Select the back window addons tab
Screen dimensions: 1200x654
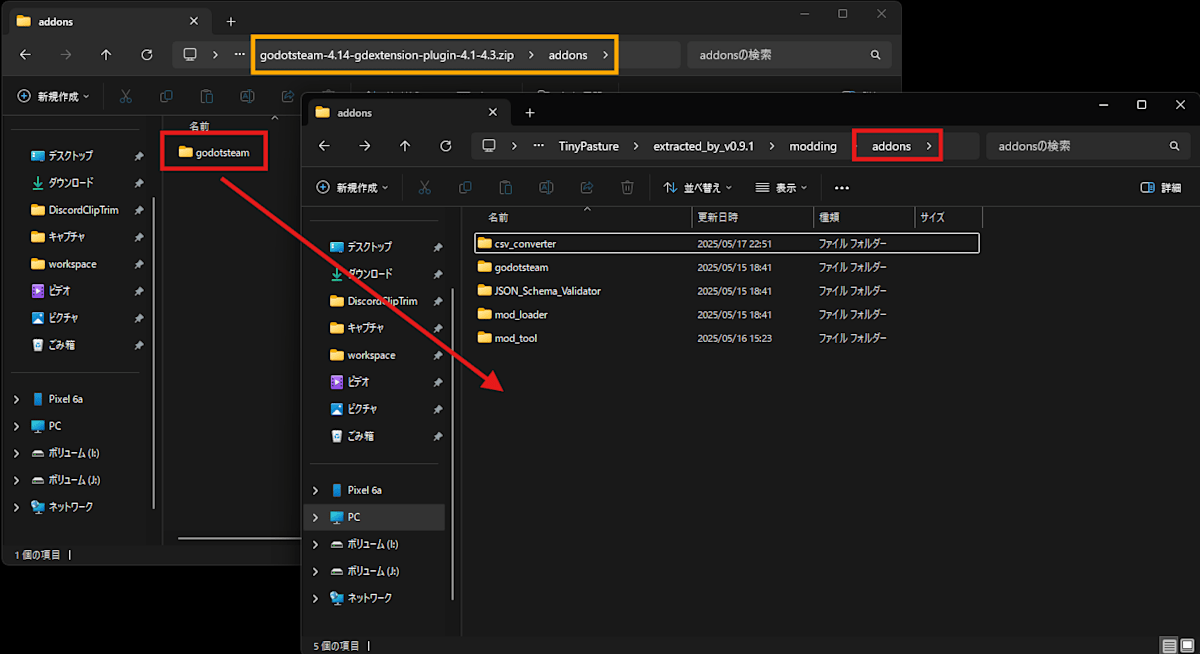tap(111, 21)
